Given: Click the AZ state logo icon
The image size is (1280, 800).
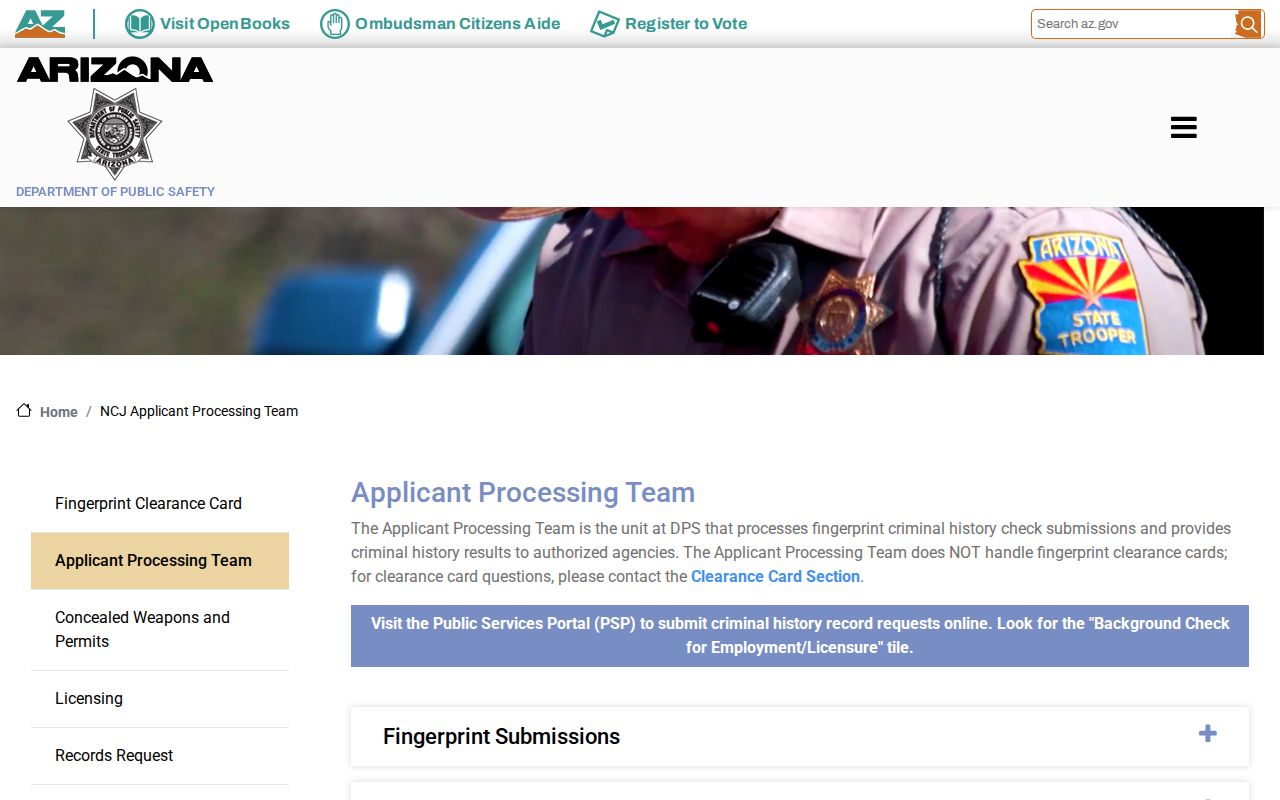Looking at the screenshot, I should coord(40,24).
